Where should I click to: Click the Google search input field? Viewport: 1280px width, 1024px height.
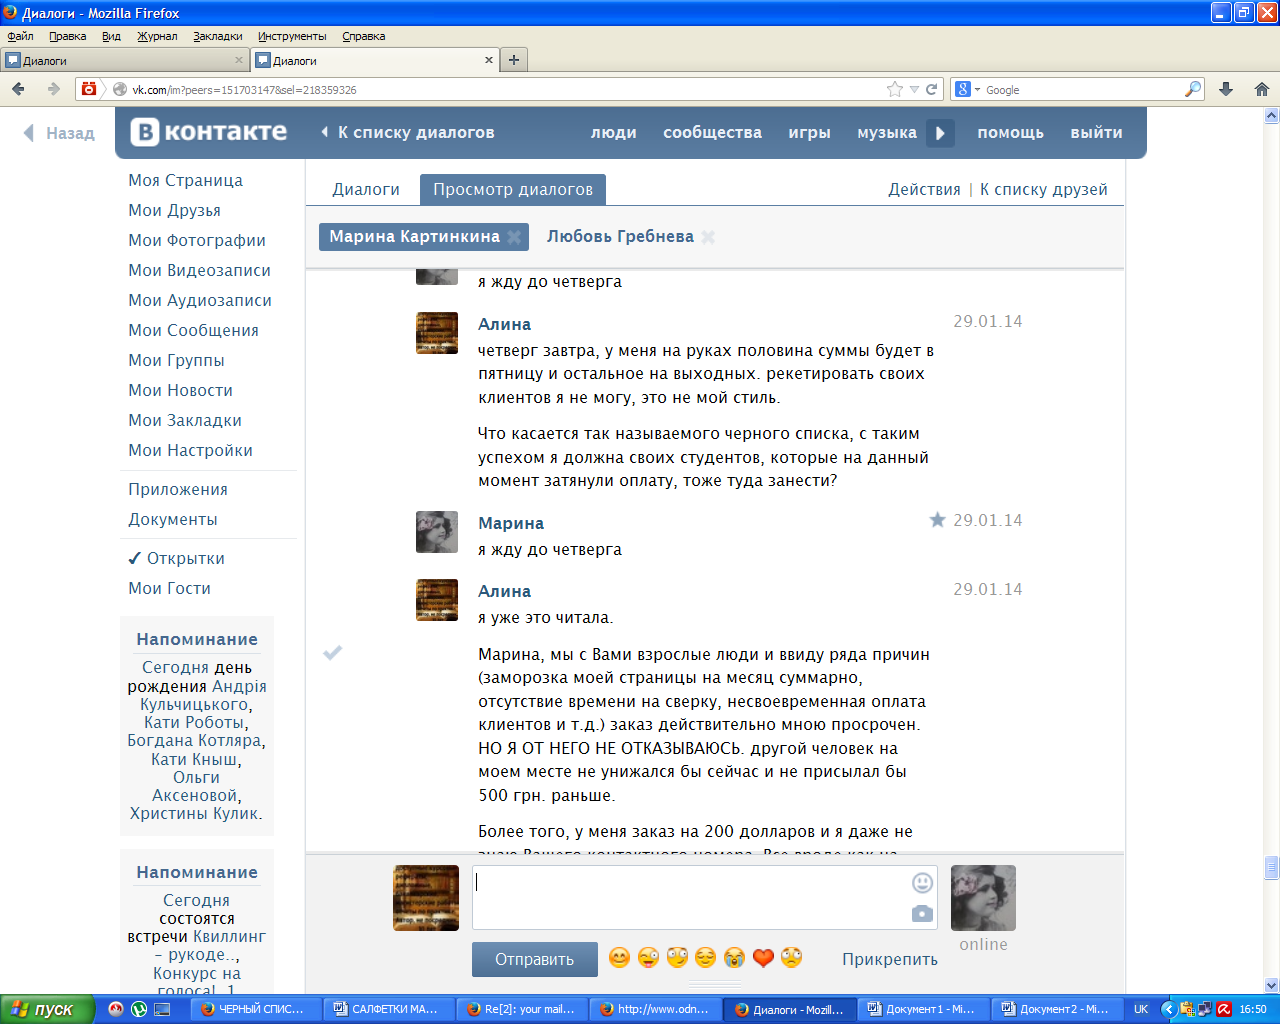tap(1083, 89)
